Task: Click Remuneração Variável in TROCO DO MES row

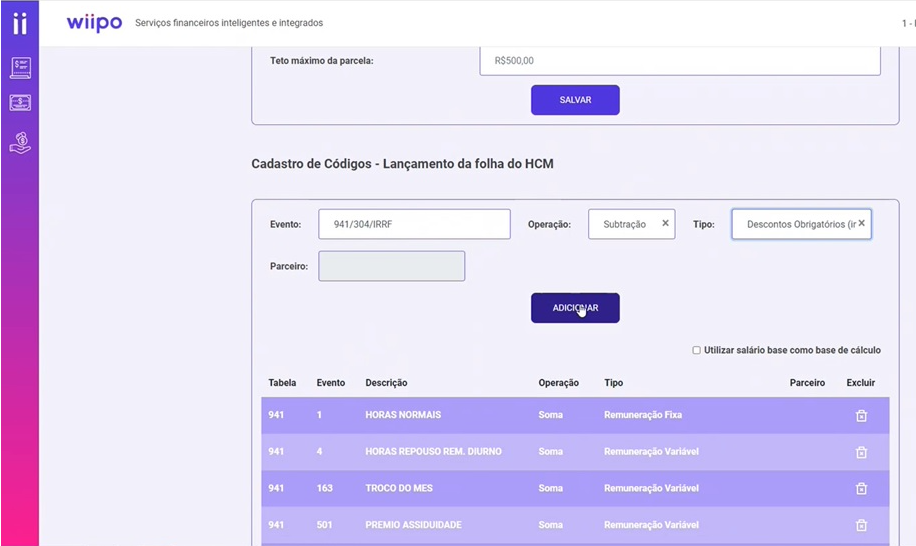Action: pos(651,488)
